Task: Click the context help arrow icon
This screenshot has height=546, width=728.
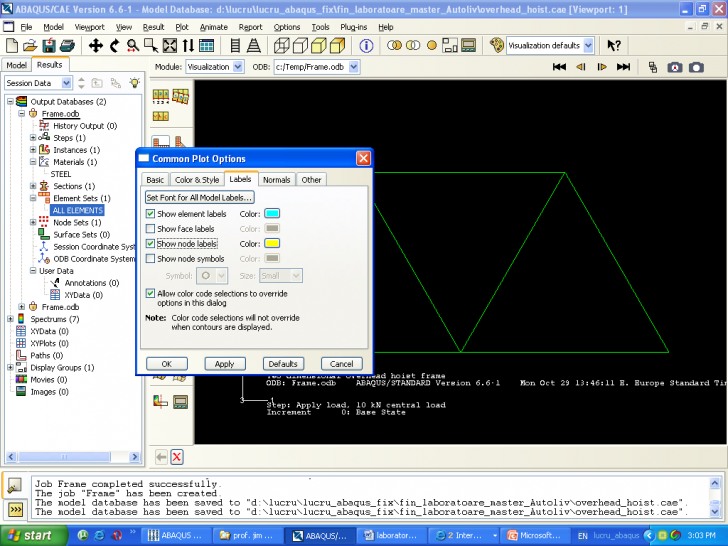Action: [x=614, y=46]
